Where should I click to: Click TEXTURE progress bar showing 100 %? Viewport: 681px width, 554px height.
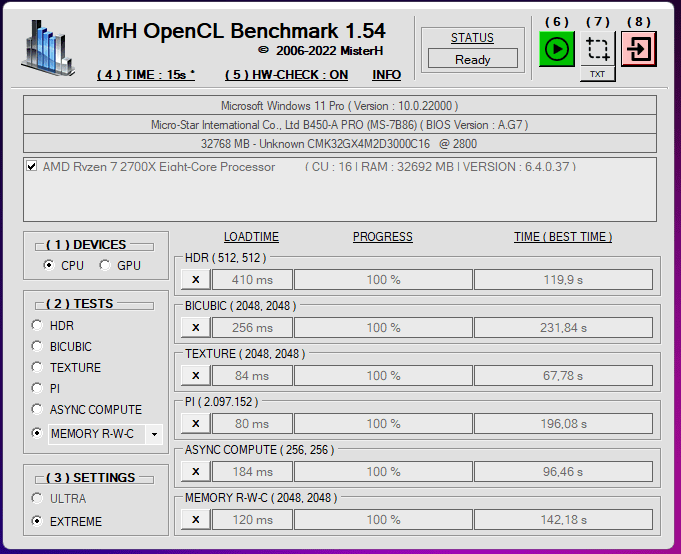point(383,376)
